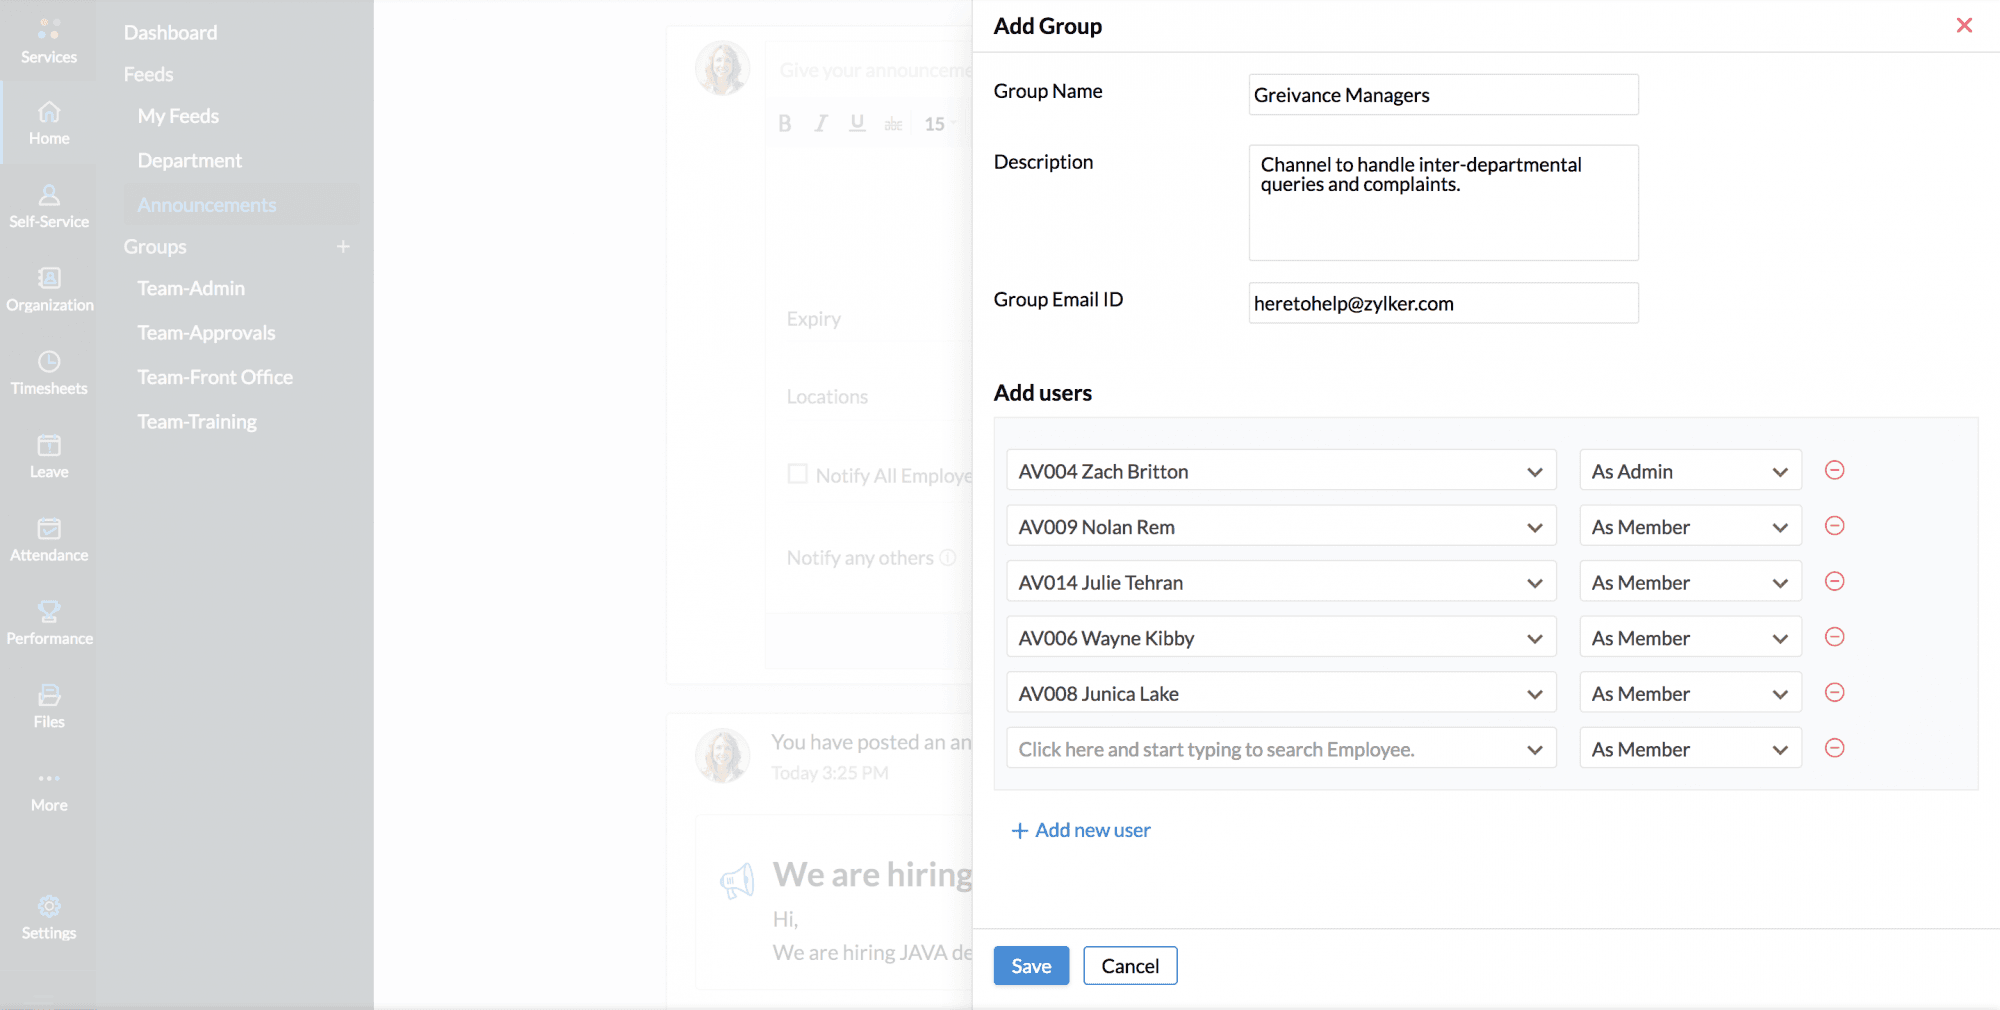Open employee dropdown for Junica Lake
The height and width of the screenshot is (1010, 2000).
click(x=1281, y=692)
